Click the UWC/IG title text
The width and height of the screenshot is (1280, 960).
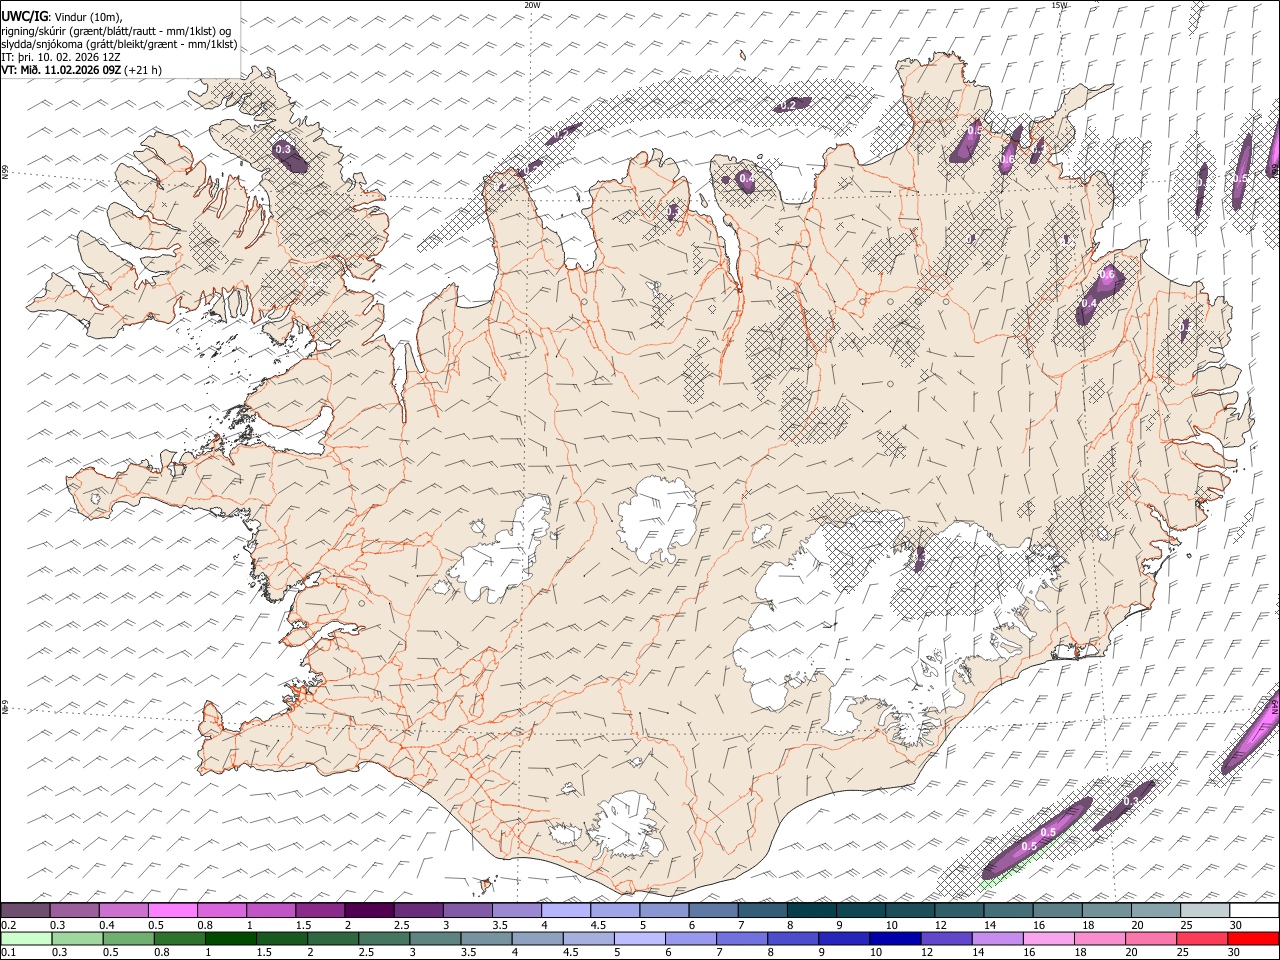(x=24, y=17)
